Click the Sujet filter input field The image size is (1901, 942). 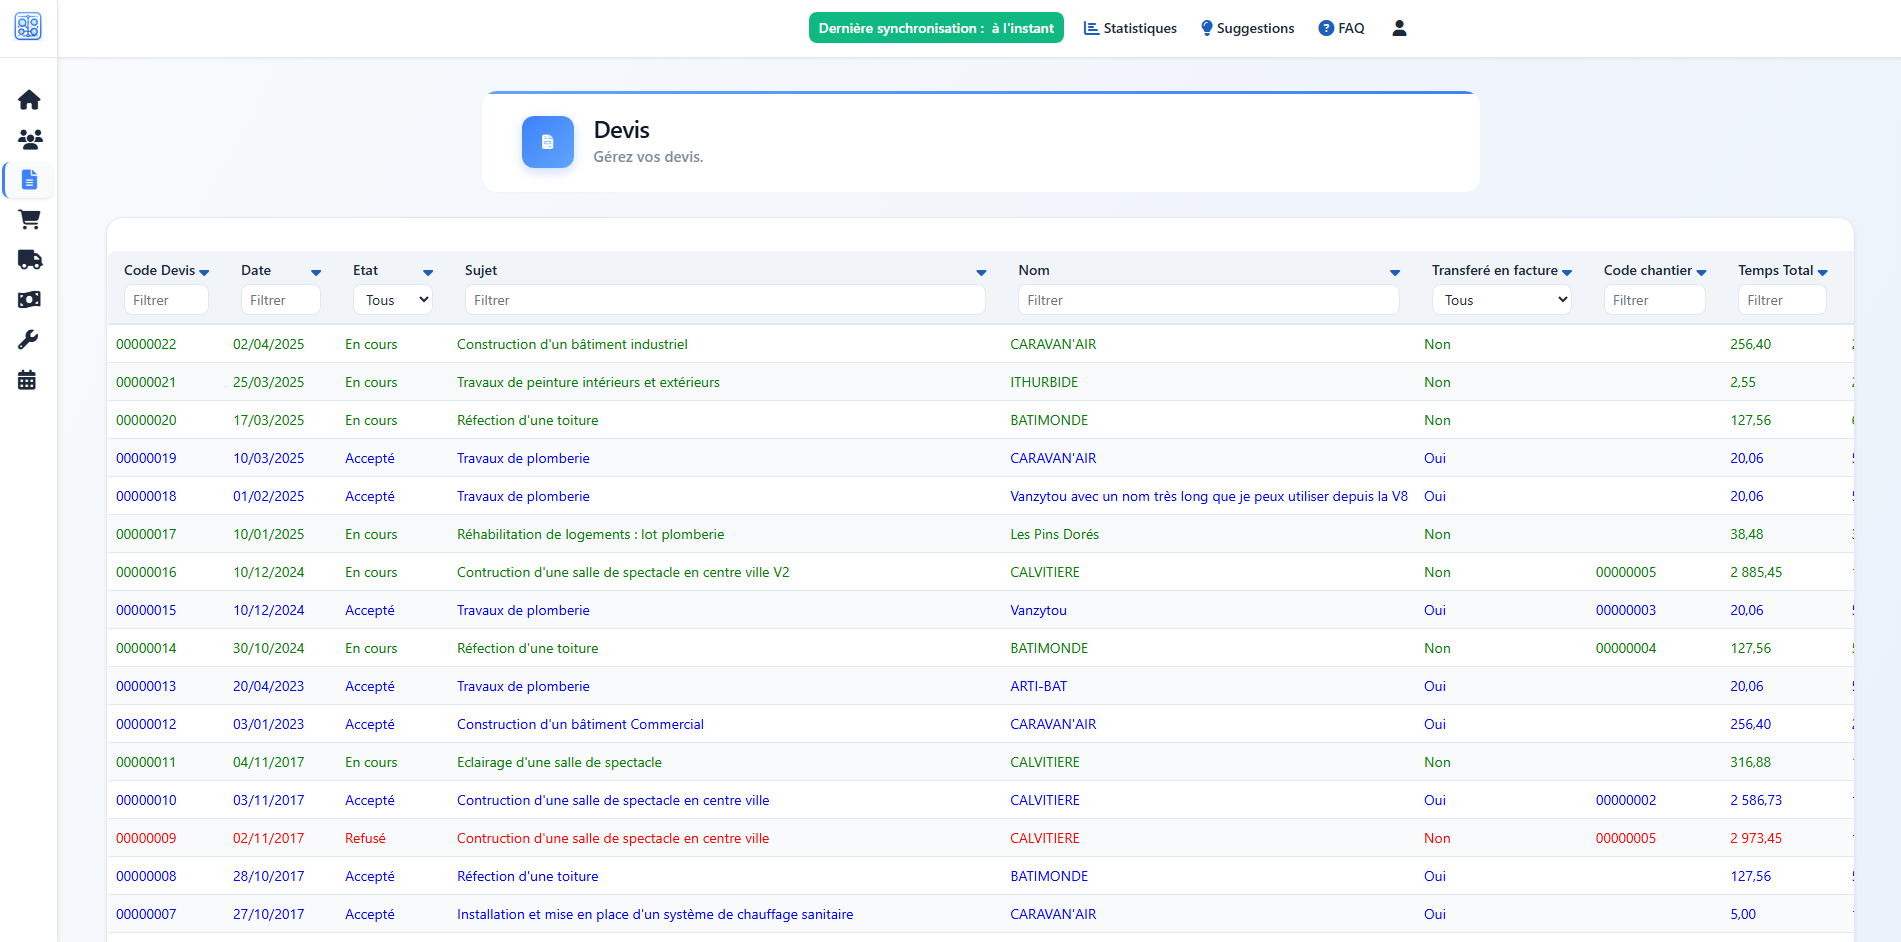(x=724, y=299)
